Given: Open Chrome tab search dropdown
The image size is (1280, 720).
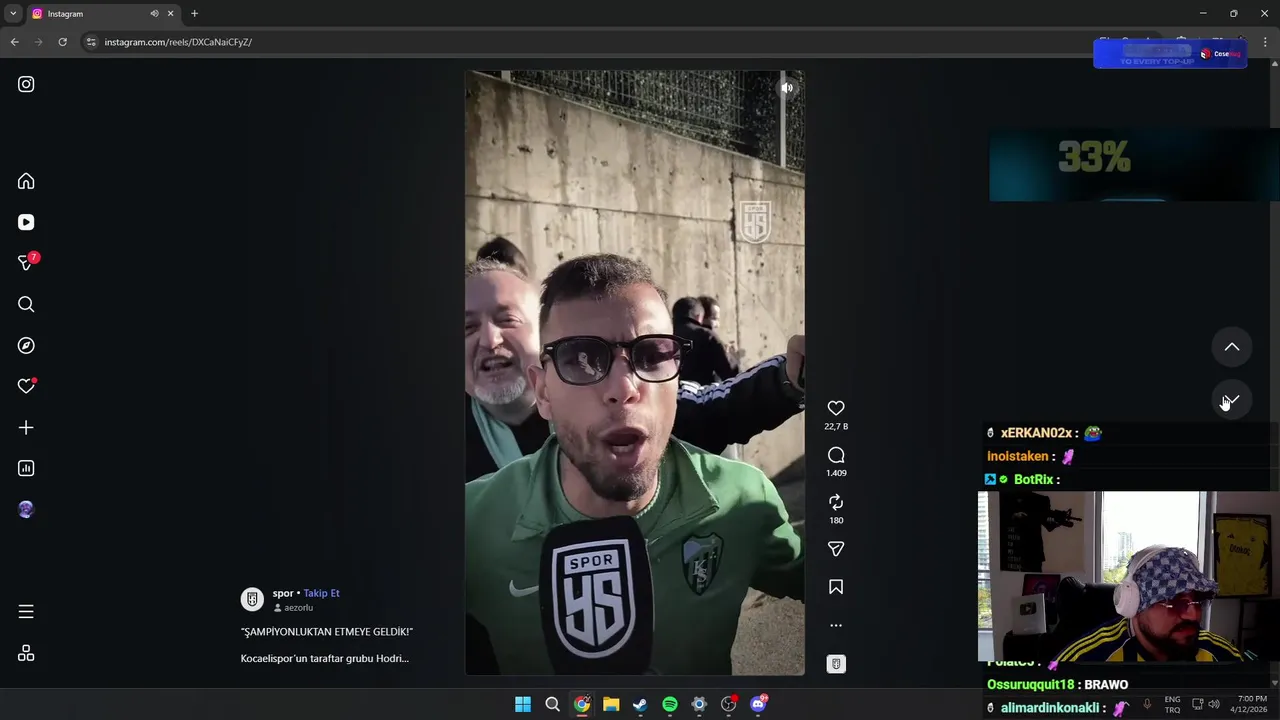Looking at the screenshot, I should [x=13, y=13].
